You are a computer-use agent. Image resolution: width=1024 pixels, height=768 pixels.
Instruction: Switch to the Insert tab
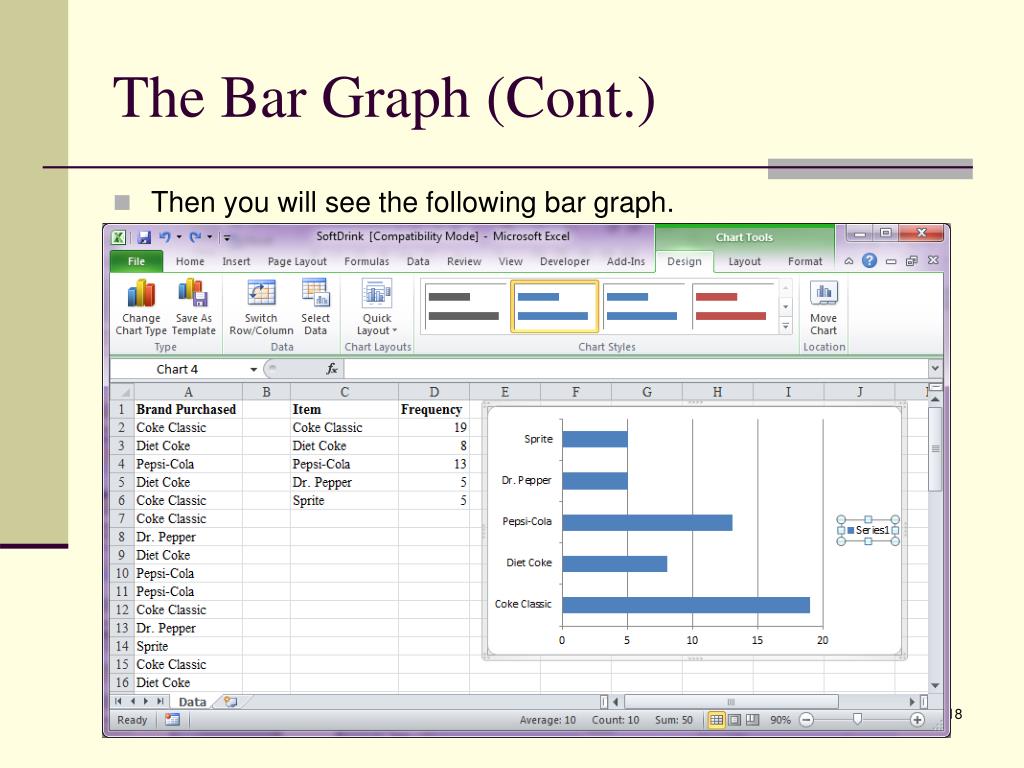[236, 261]
